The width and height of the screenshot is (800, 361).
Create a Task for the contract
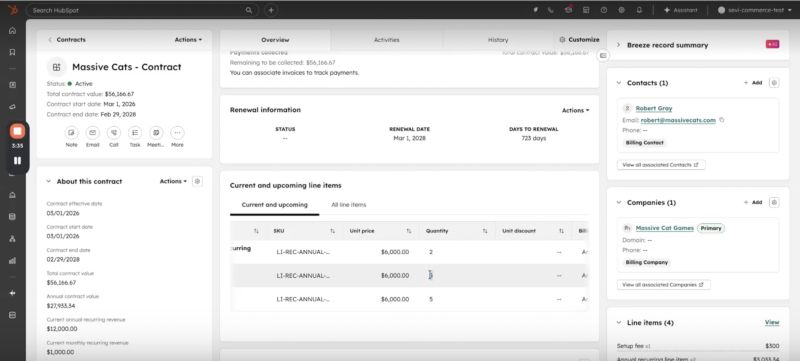coord(135,137)
